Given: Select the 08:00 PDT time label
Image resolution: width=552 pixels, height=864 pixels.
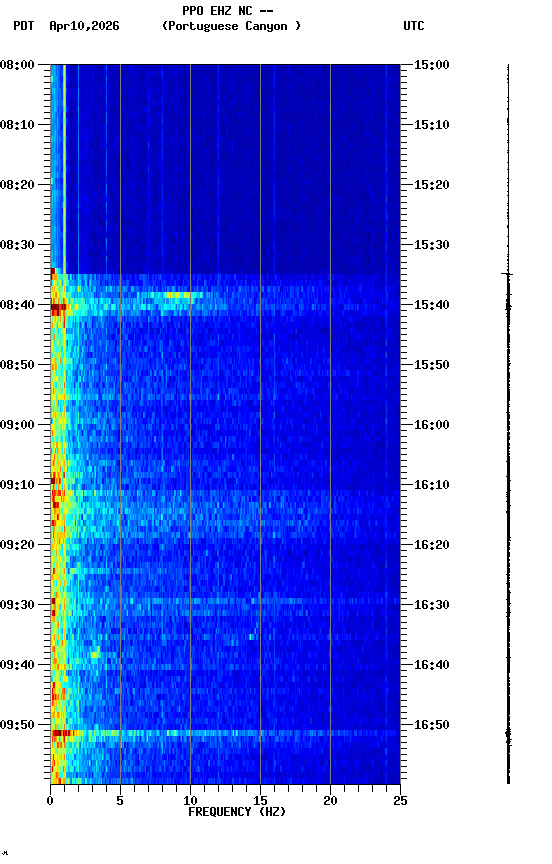Looking at the screenshot, I should click(17, 65).
